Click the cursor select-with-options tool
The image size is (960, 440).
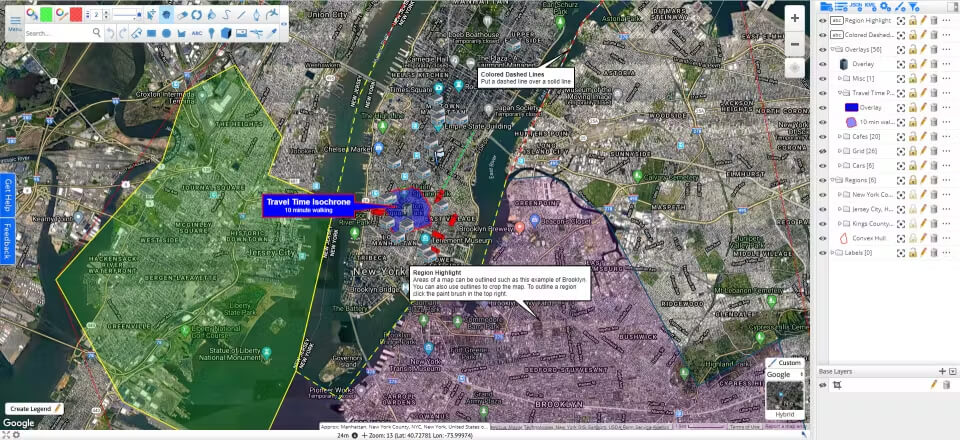[x=152, y=15]
